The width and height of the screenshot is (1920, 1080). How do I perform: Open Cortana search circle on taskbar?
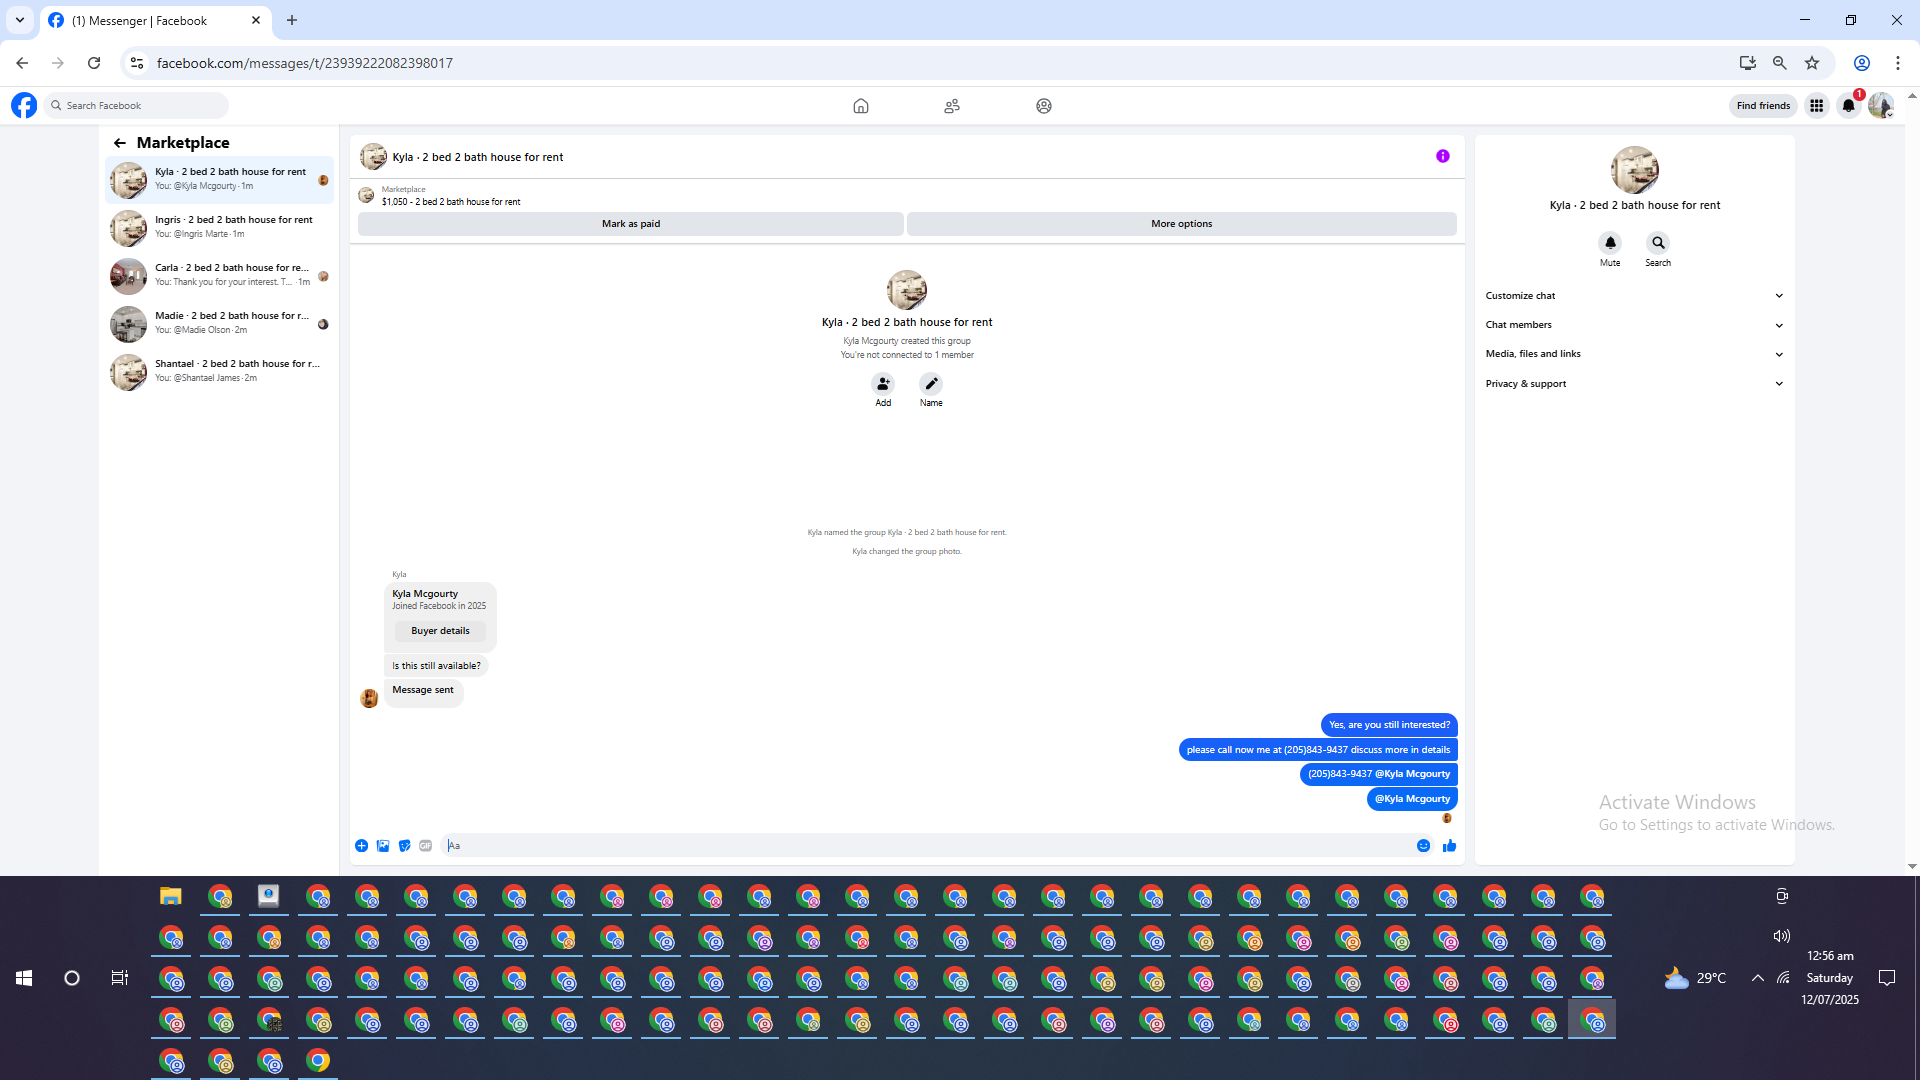[72, 978]
